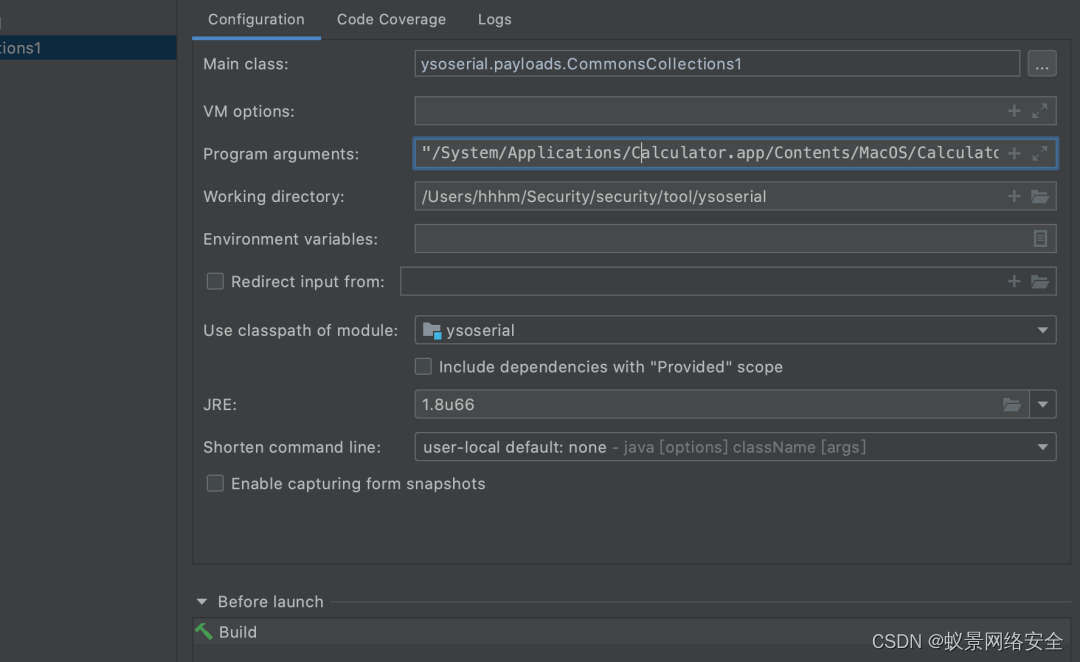Check Enable capturing form snapshots
This screenshot has width=1080, height=662.
[215, 484]
